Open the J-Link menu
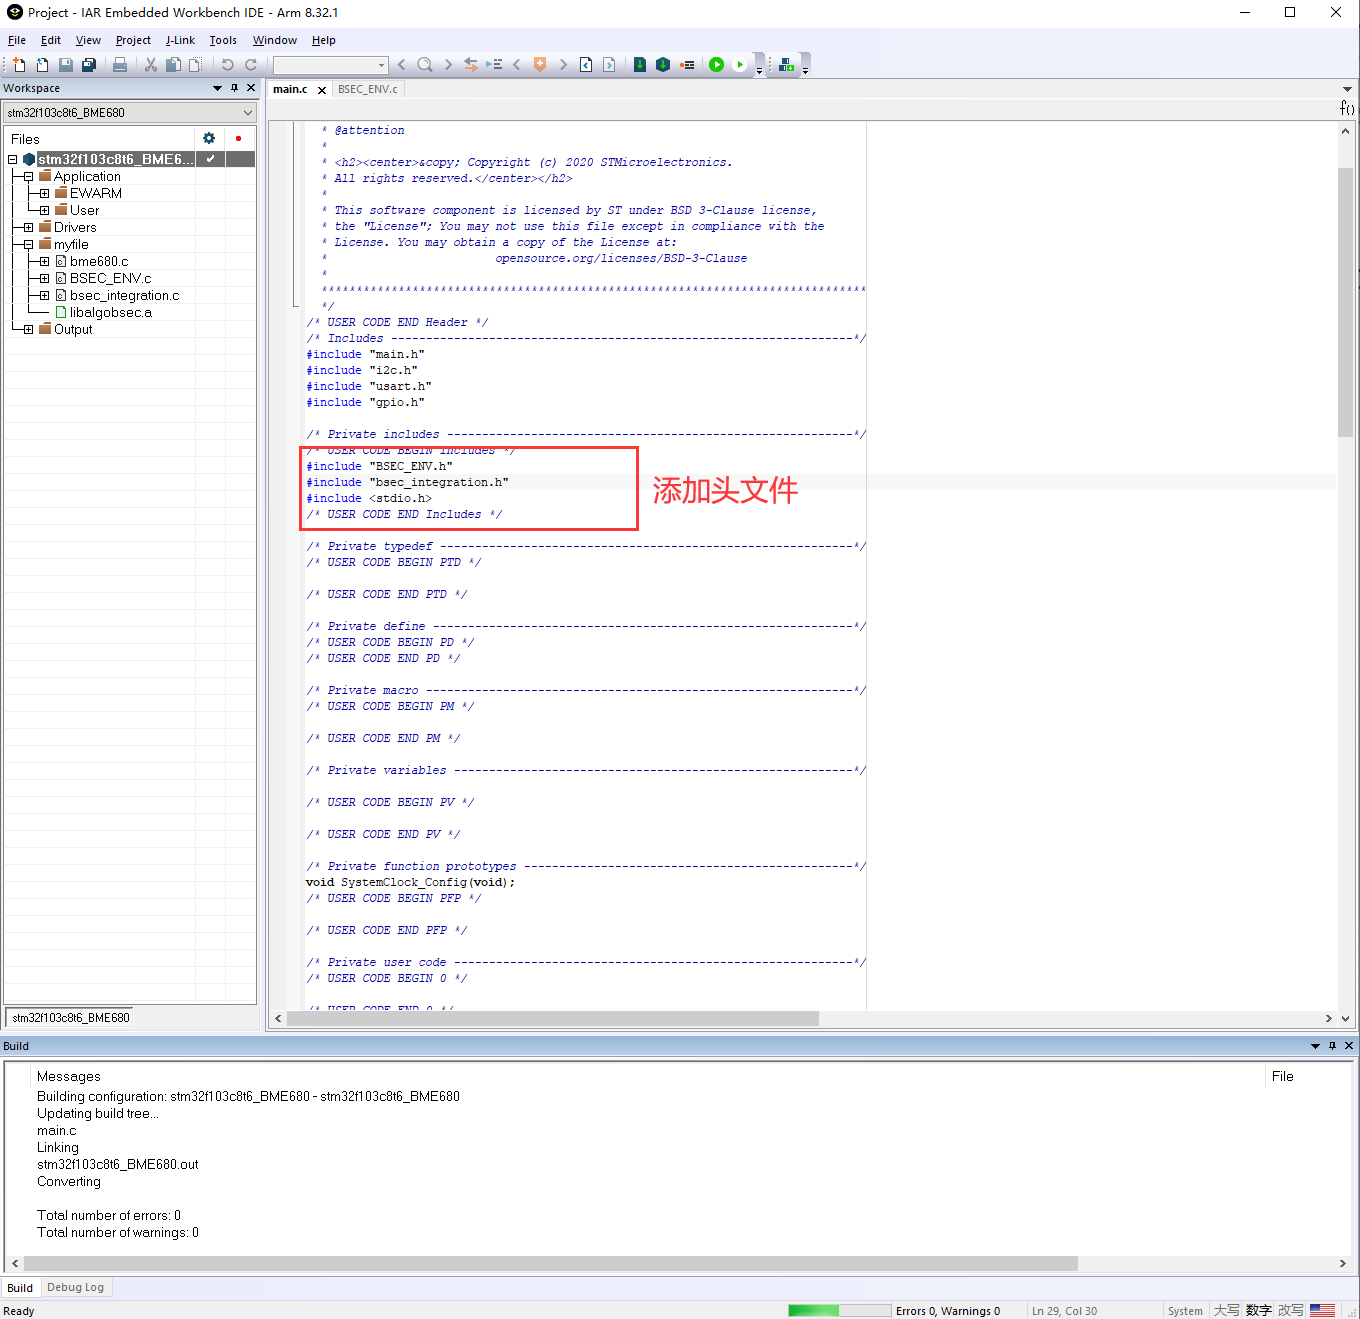Screen dimensions: 1360x1319 (x=180, y=40)
